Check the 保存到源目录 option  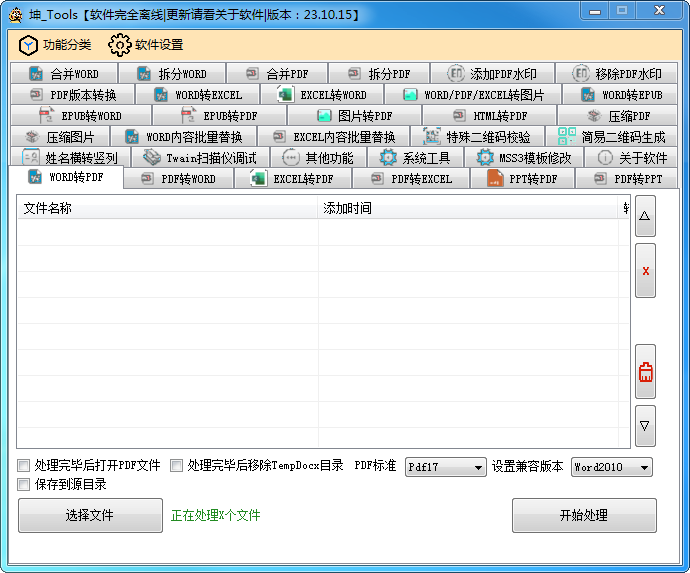pyautogui.click(x=23, y=485)
